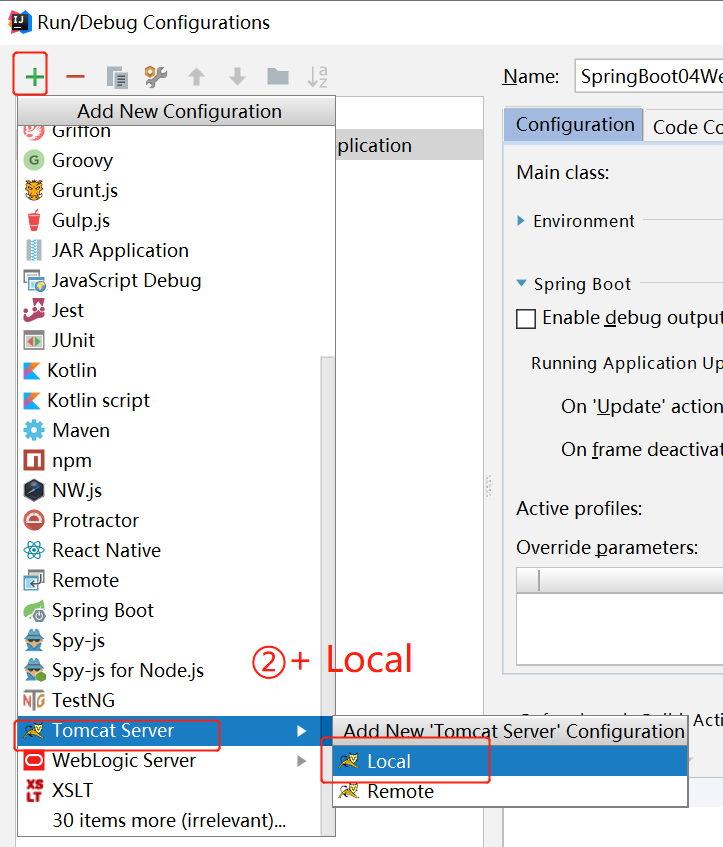
Task: Click the red minus Remove Configuration icon
Action: click(x=75, y=77)
